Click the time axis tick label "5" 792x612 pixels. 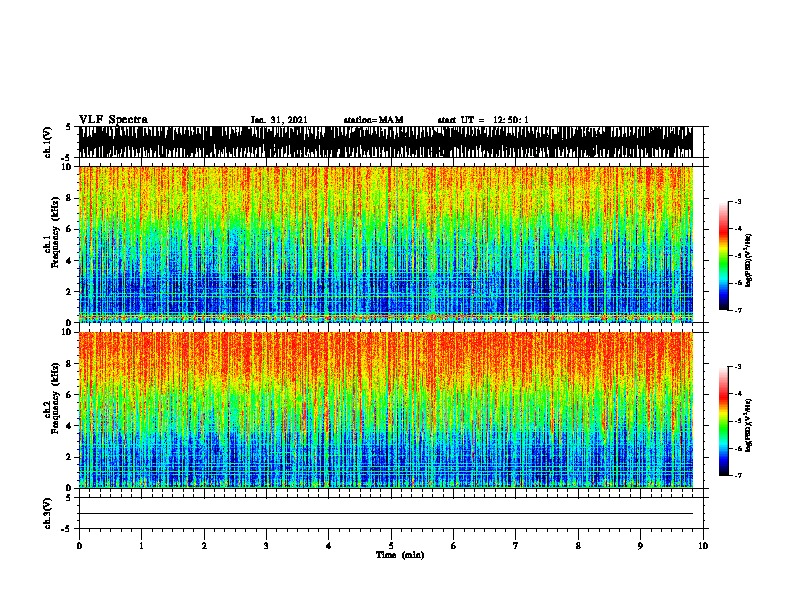pos(391,546)
